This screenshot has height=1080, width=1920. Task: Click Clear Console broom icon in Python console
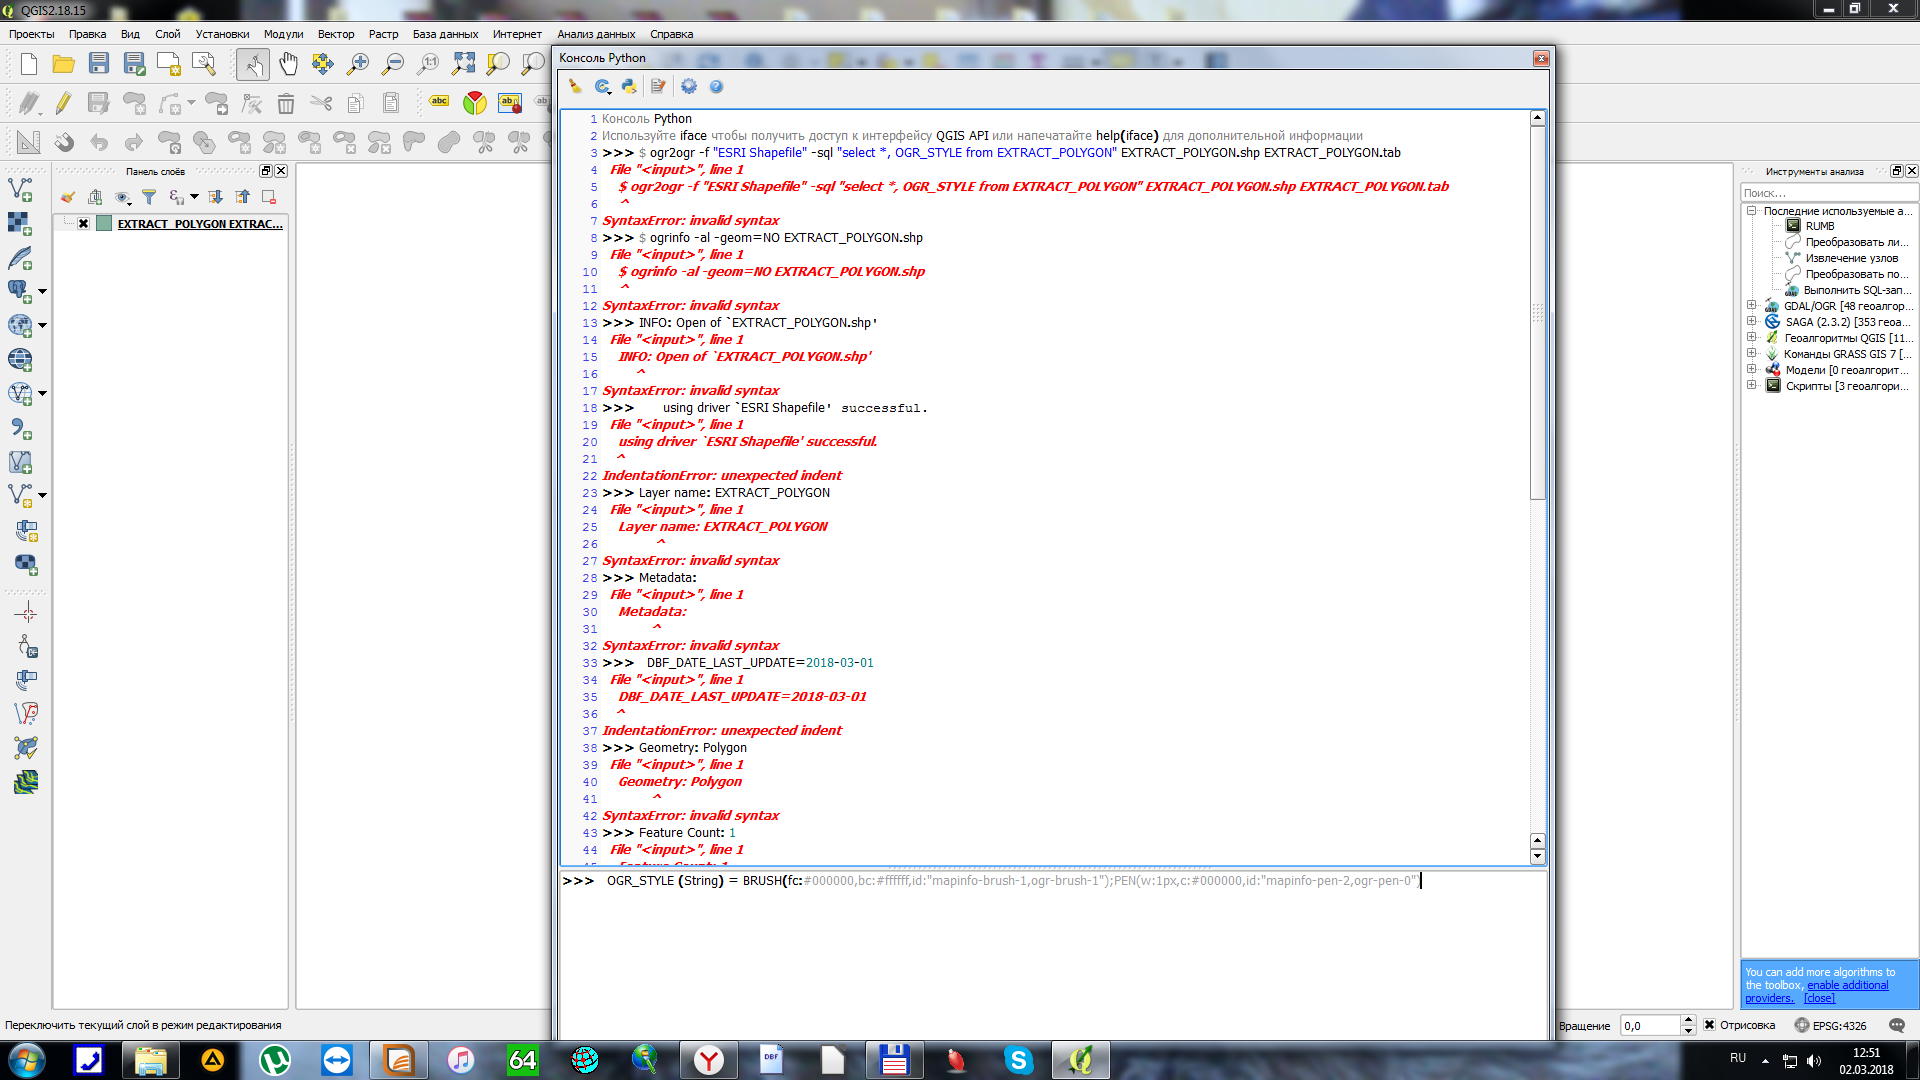575,87
